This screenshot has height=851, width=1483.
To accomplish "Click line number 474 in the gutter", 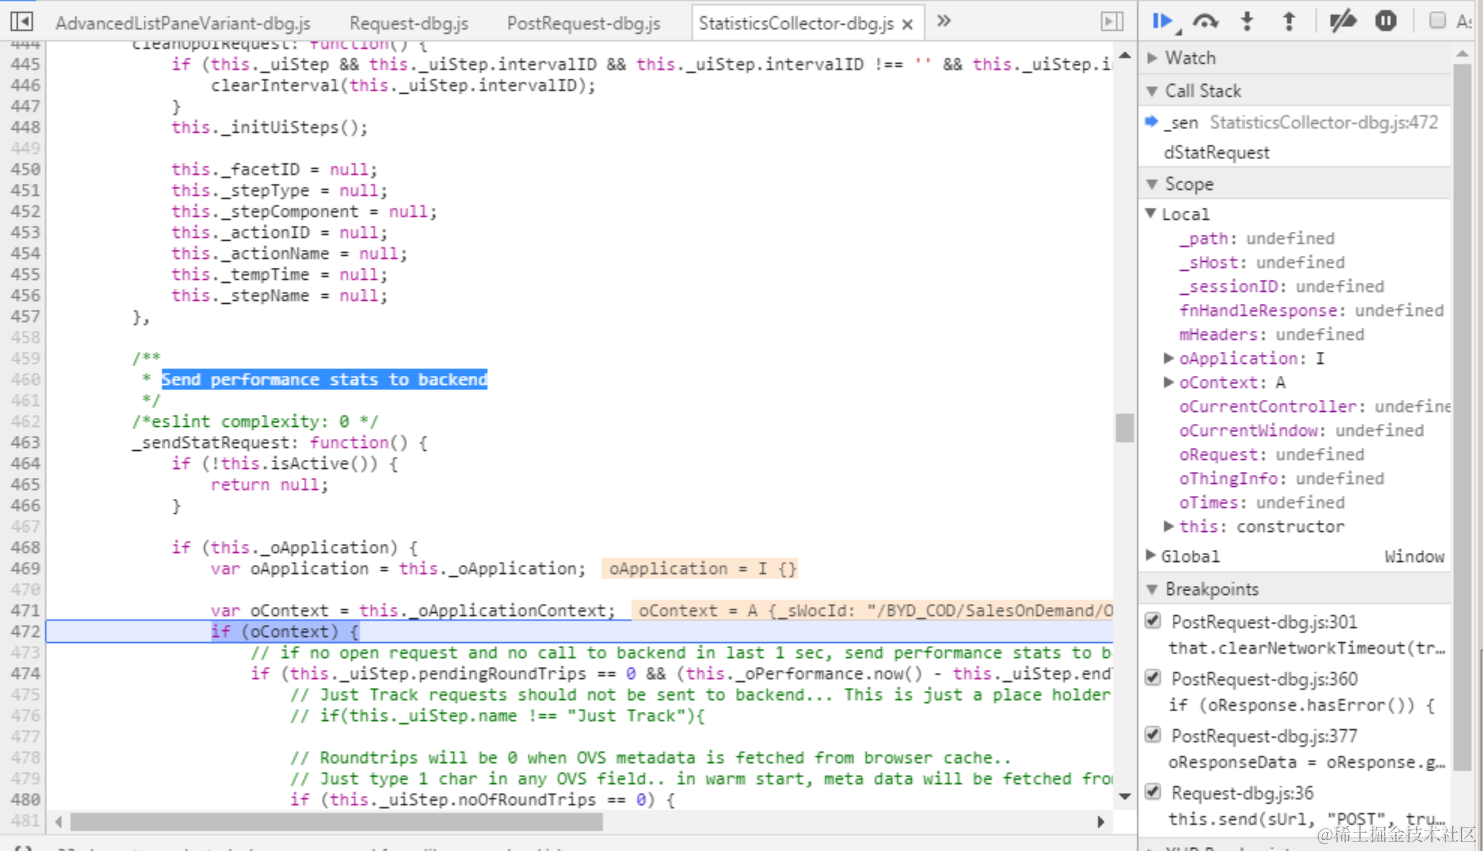I will pos(25,674).
